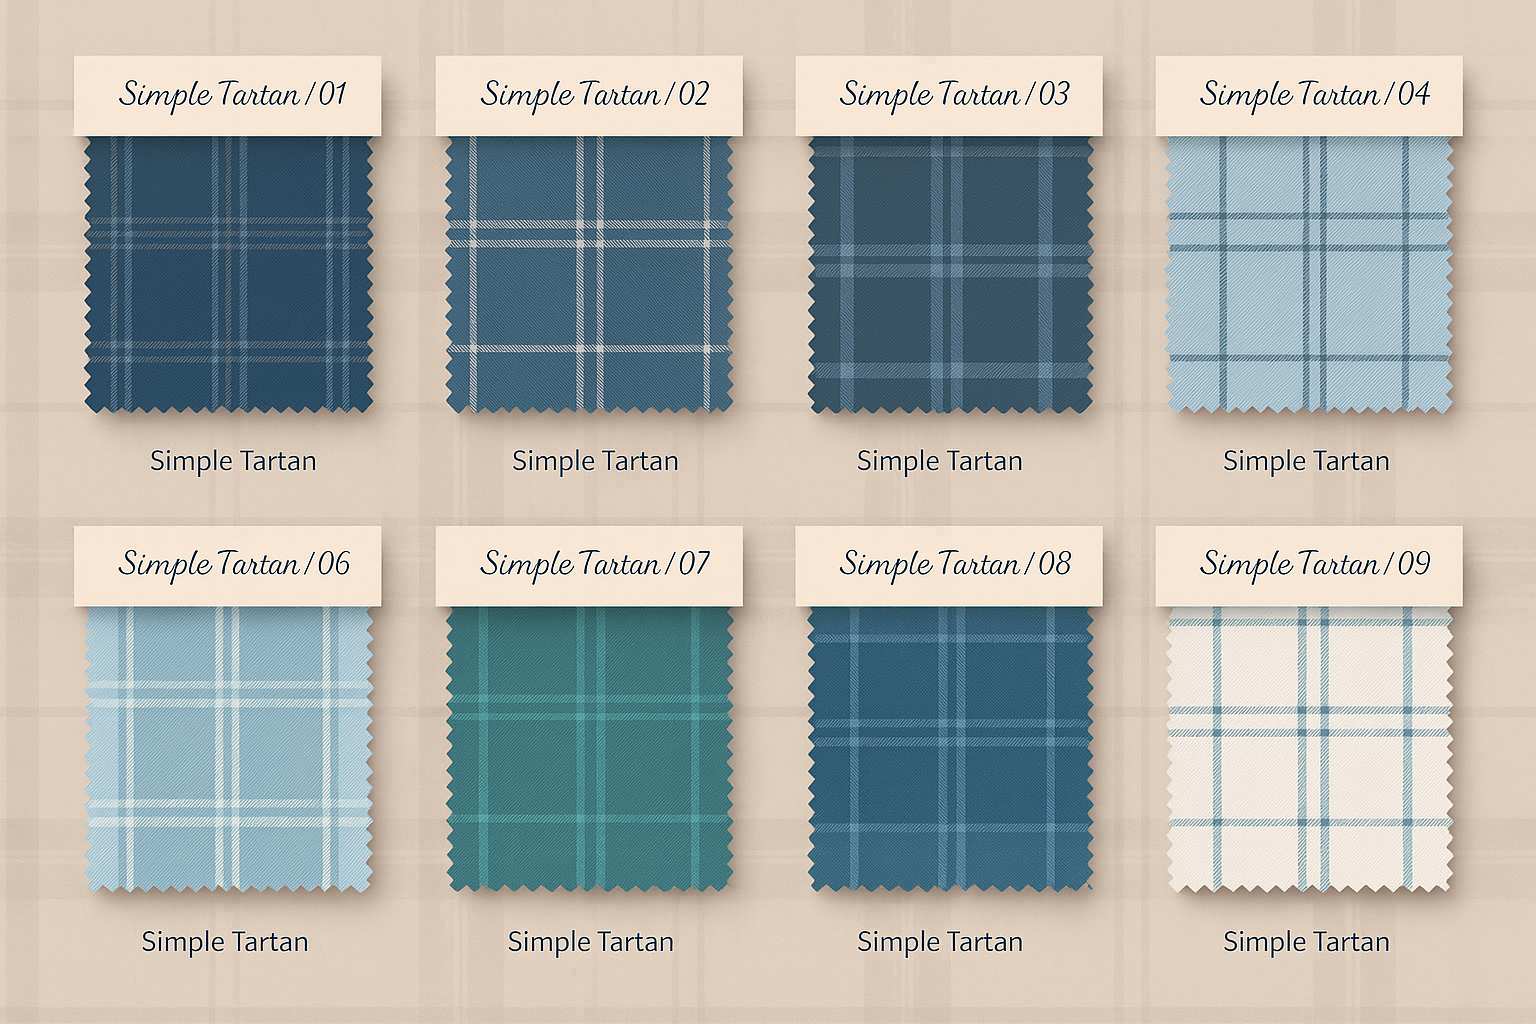Click the caption under swatch 04
This screenshot has height=1024, width=1536.
coord(1306,461)
